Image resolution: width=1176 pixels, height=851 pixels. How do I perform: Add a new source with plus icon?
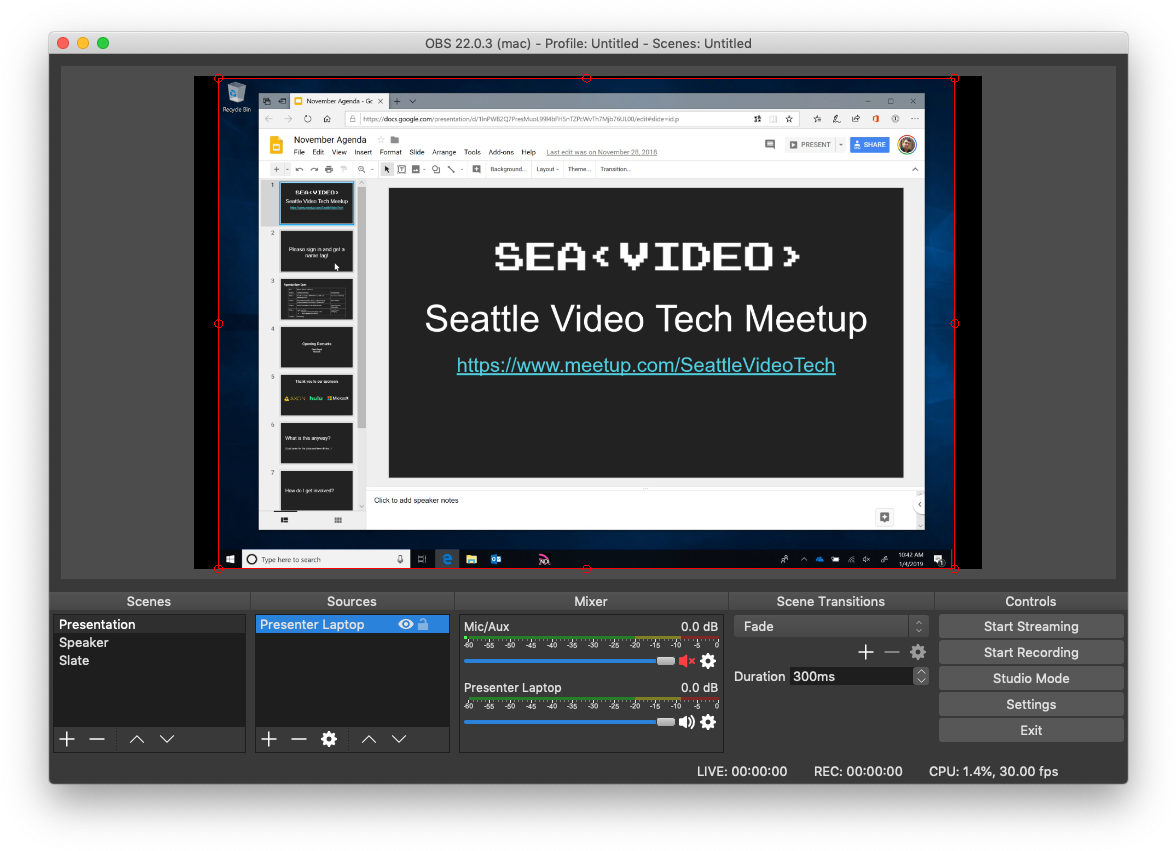click(x=269, y=739)
